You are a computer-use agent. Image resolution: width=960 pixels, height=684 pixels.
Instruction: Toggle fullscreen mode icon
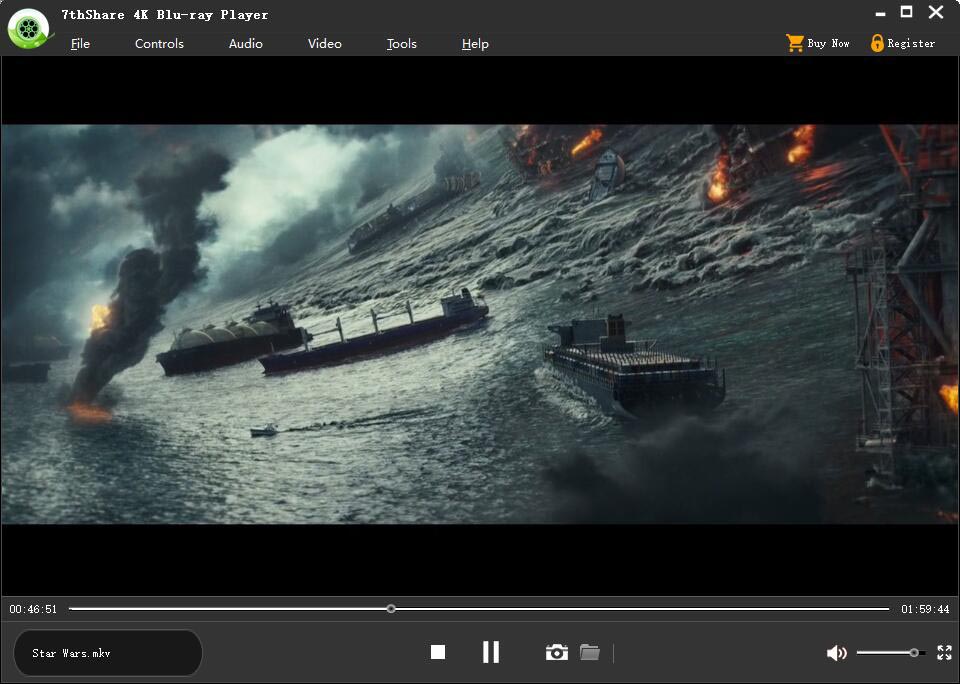click(x=945, y=653)
